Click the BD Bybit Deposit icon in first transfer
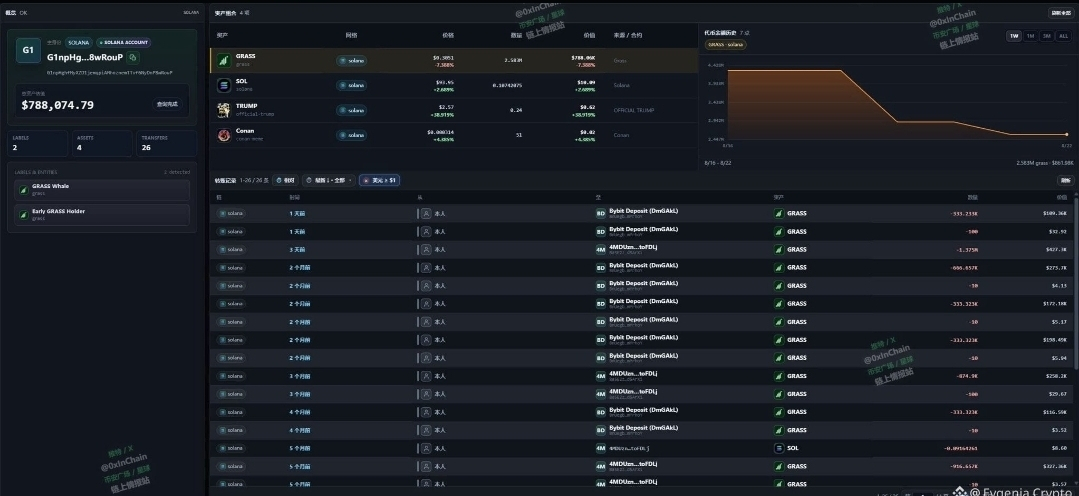 click(x=601, y=213)
